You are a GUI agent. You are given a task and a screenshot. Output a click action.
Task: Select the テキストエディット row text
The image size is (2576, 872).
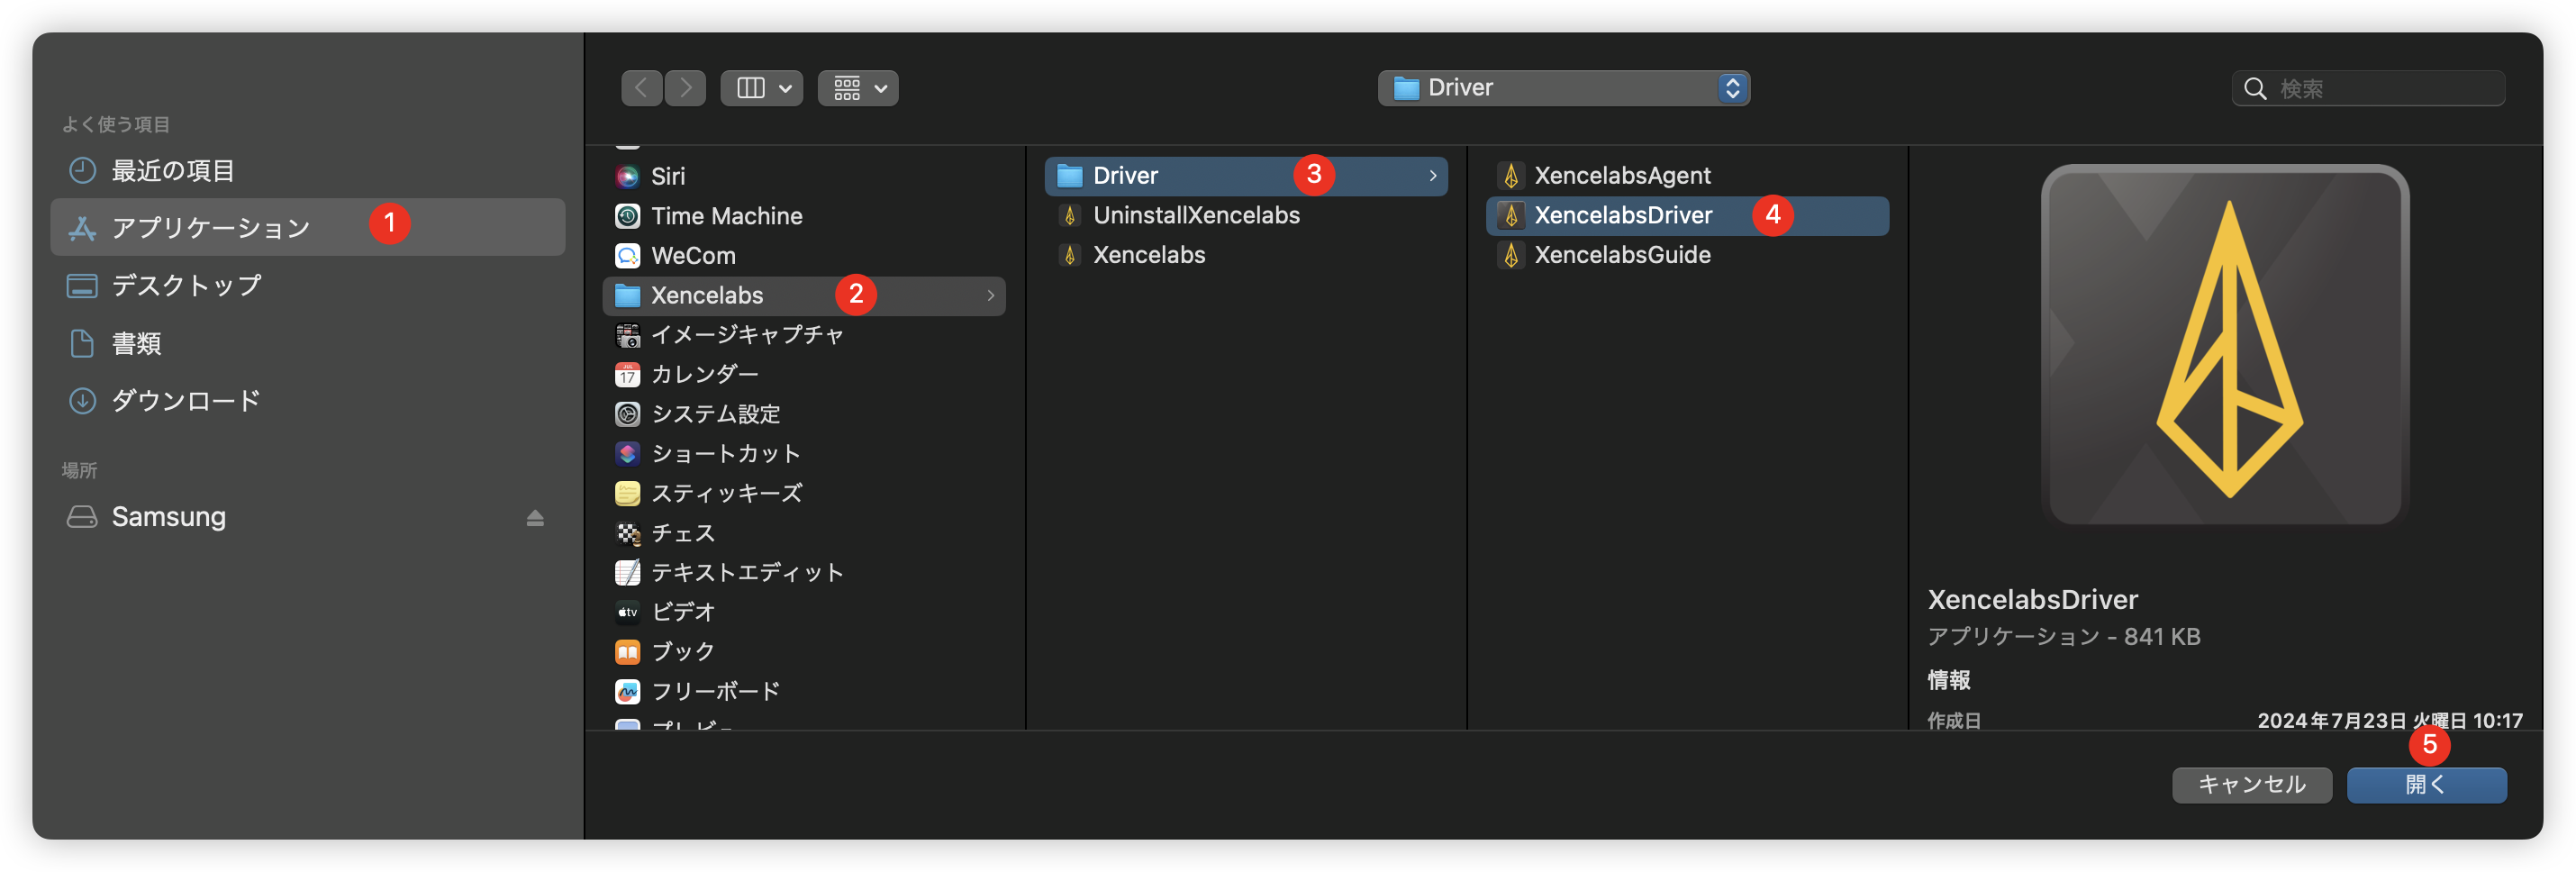[748, 573]
